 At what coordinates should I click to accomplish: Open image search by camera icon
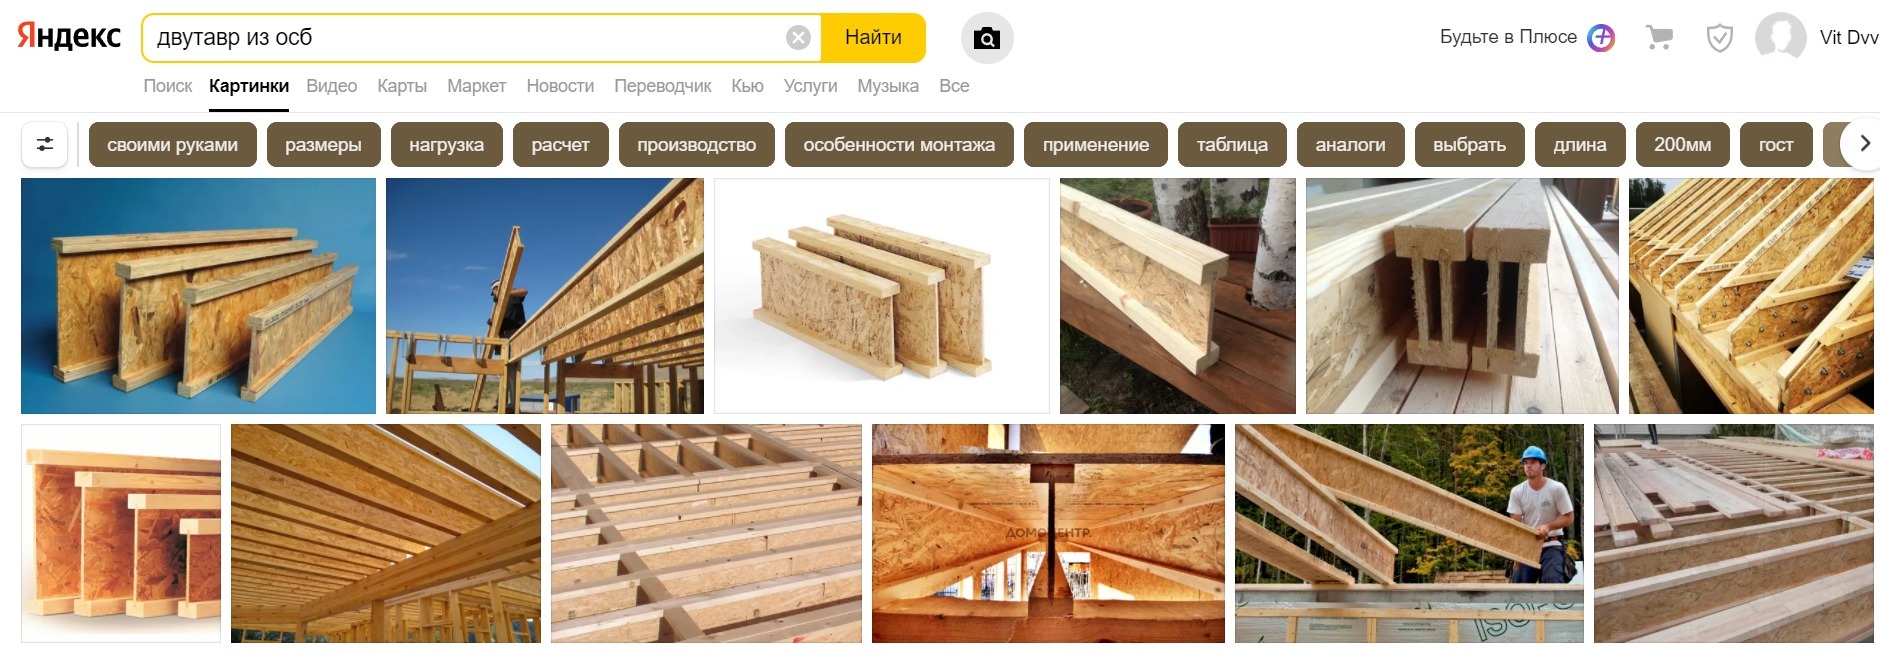(x=987, y=38)
